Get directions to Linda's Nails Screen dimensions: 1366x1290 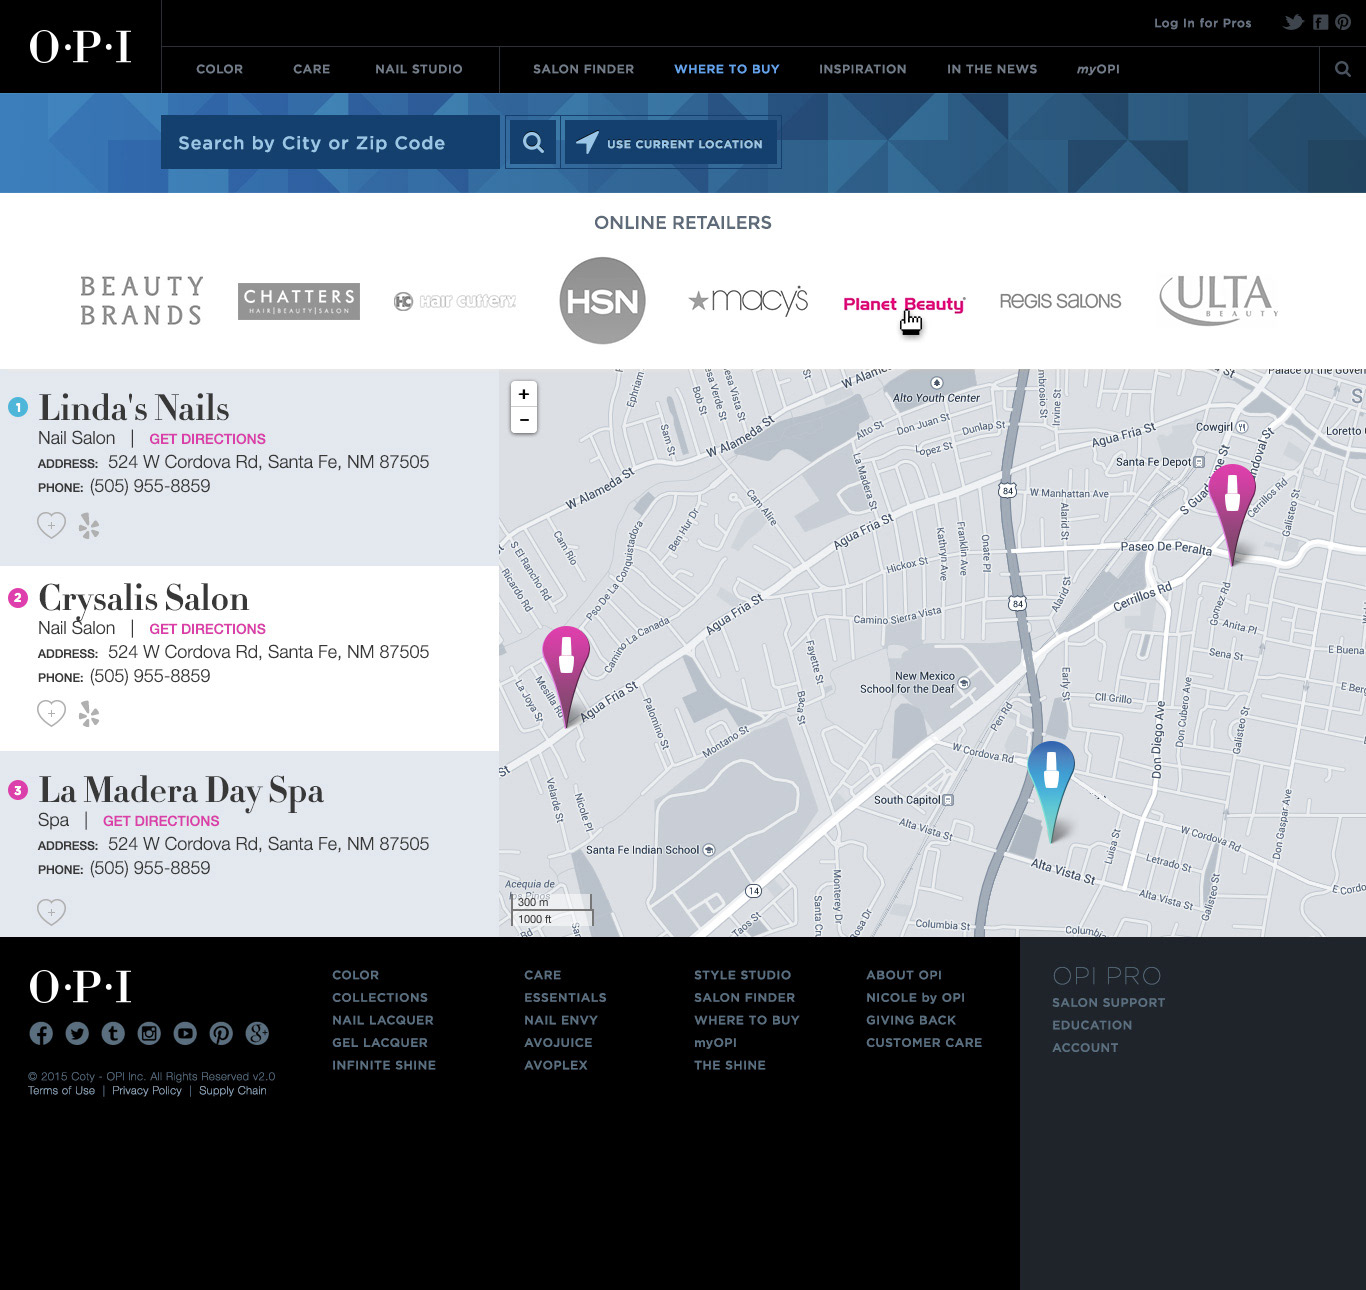coord(208,439)
